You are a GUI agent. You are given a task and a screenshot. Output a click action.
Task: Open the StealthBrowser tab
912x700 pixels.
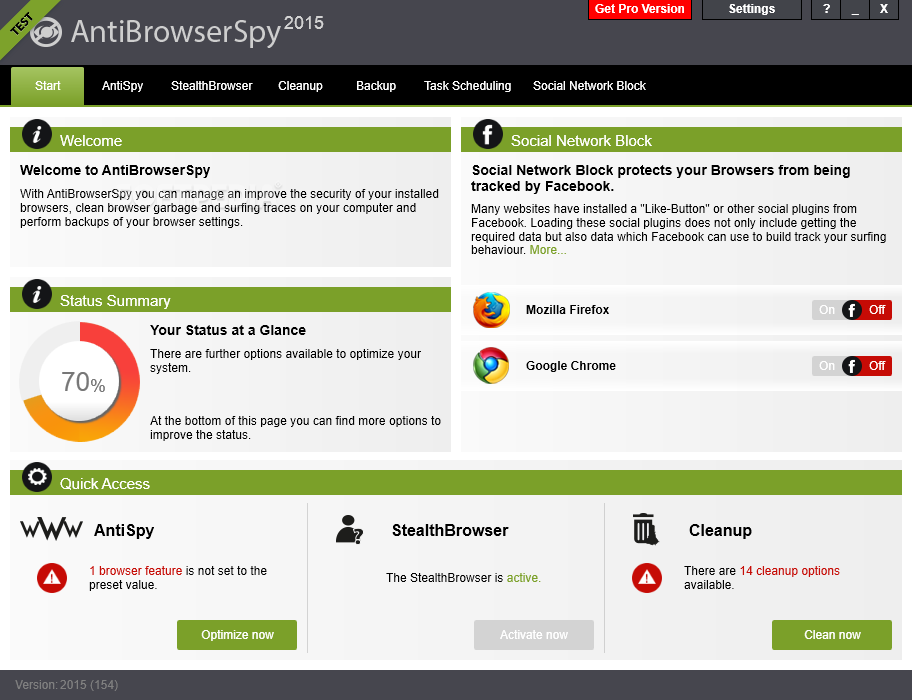point(212,86)
